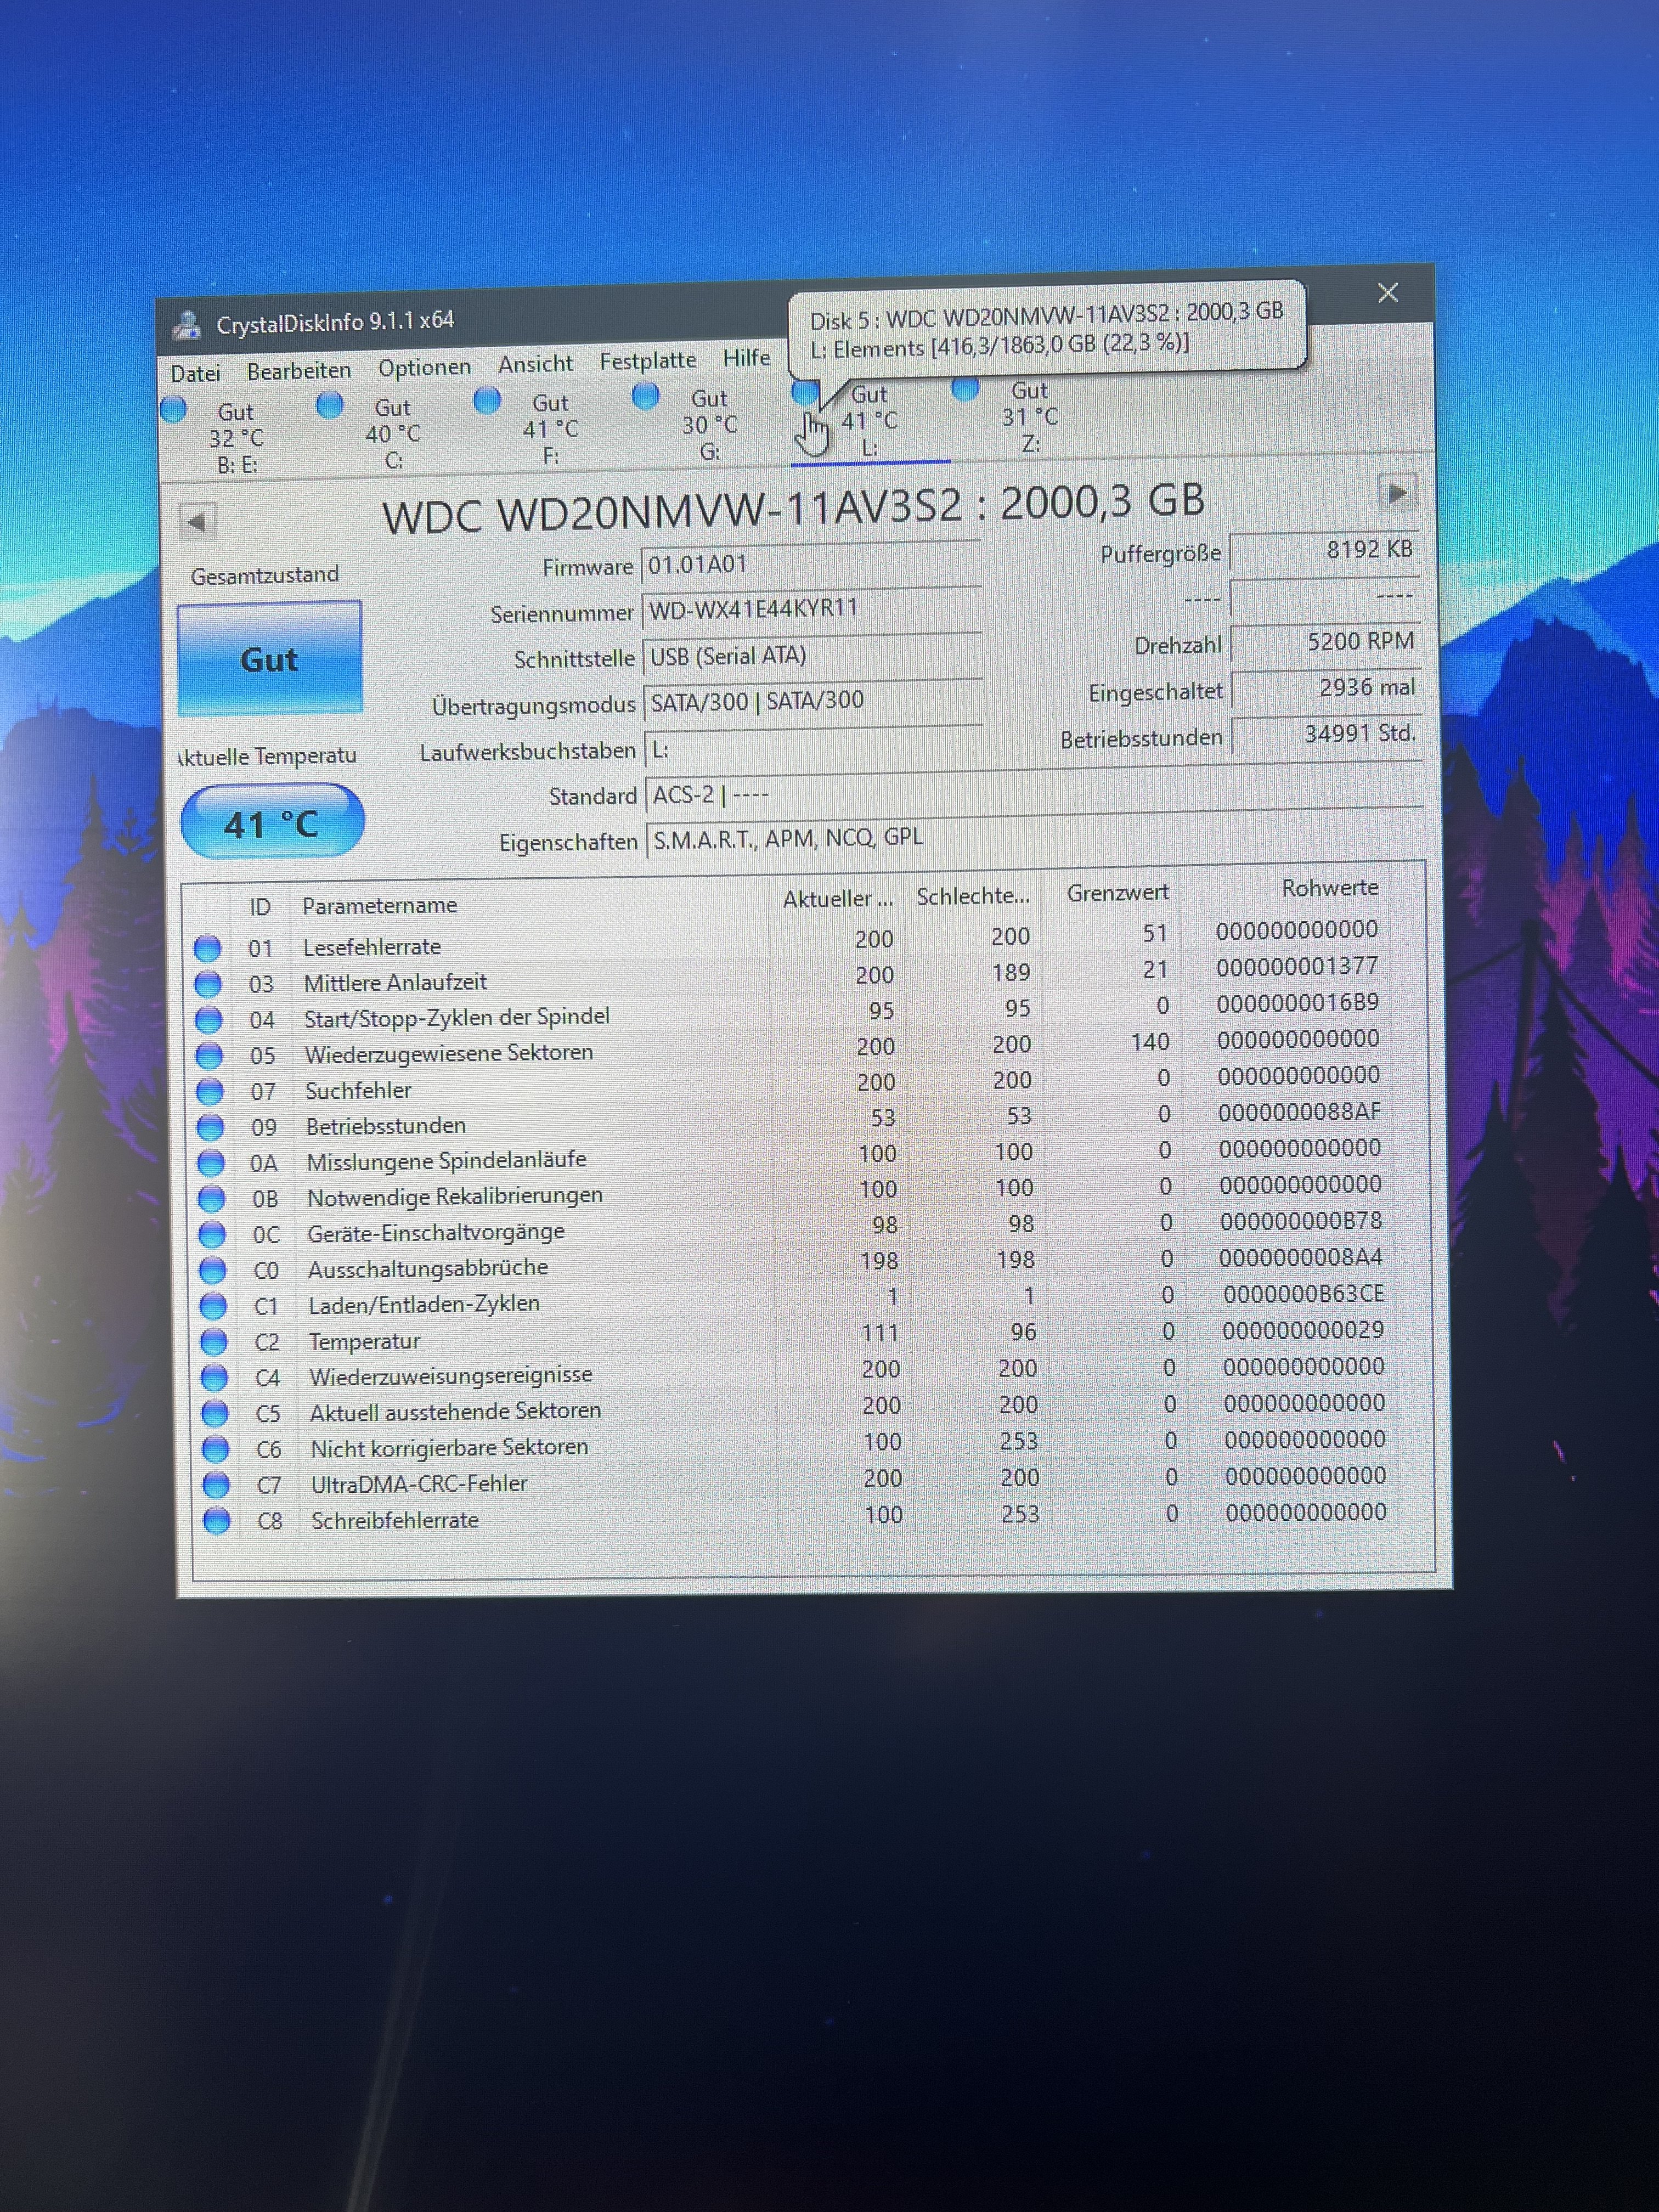Viewport: 1659px width, 2212px height.
Task: Close the CrystalDiskInfo window
Action: coord(1387,293)
